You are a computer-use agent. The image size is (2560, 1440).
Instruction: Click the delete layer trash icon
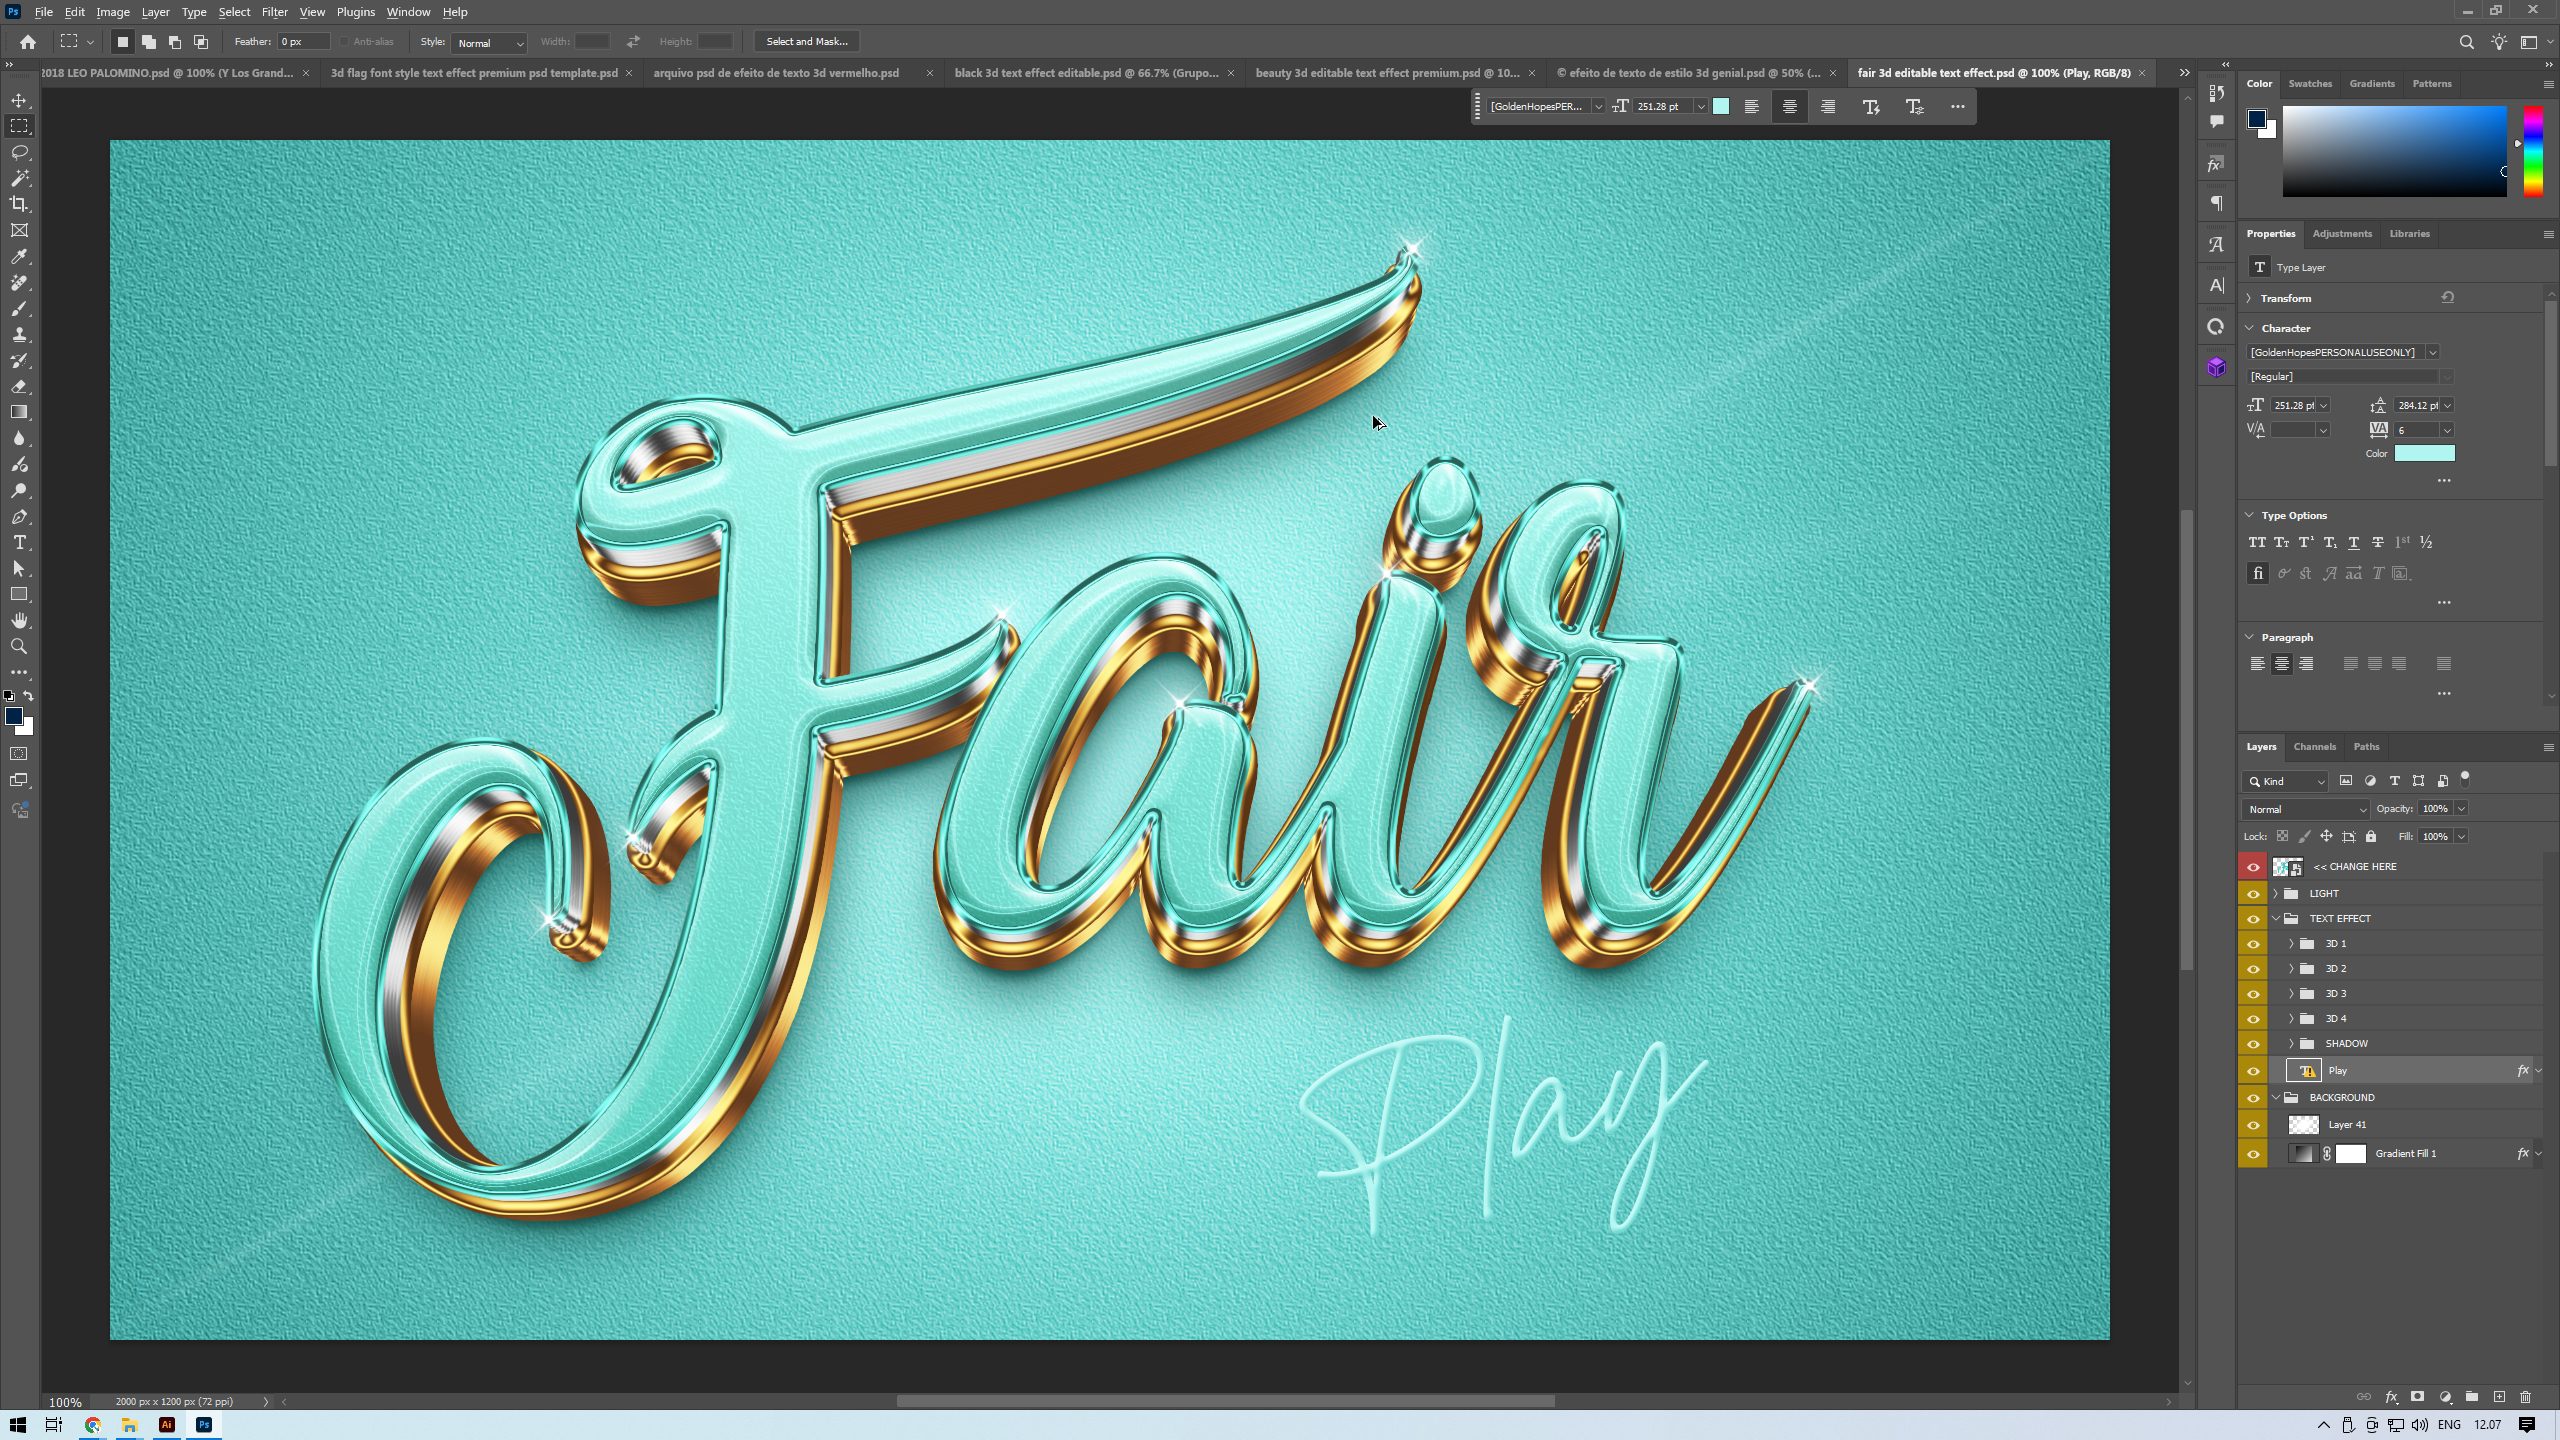(x=2525, y=1397)
